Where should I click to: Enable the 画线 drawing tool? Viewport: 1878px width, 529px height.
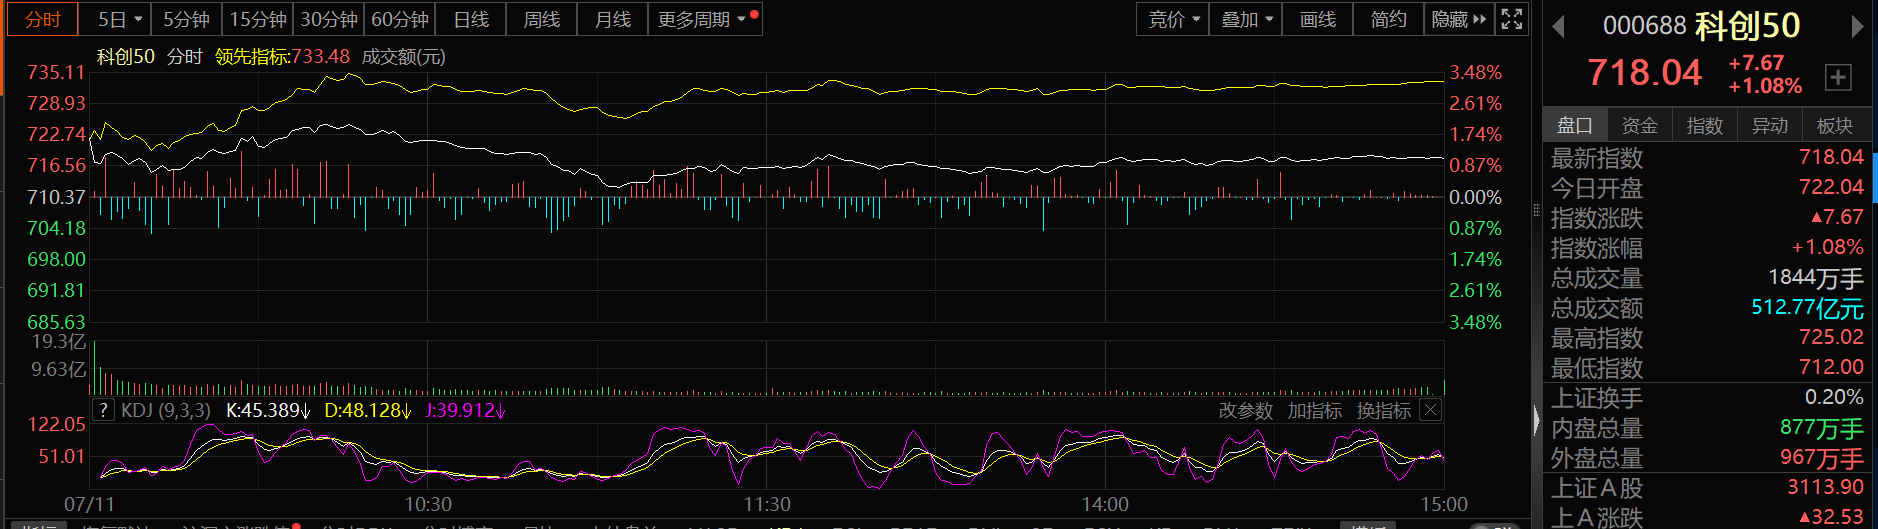(1317, 19)
